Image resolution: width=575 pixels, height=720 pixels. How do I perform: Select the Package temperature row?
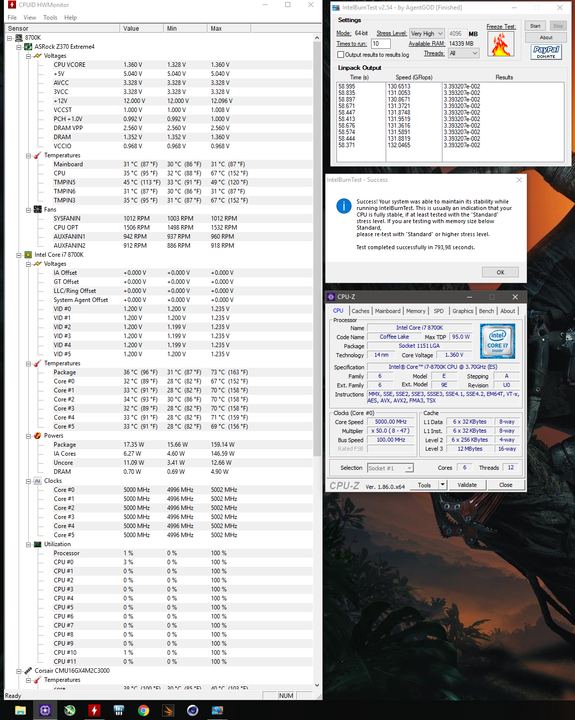click(159, 372)
